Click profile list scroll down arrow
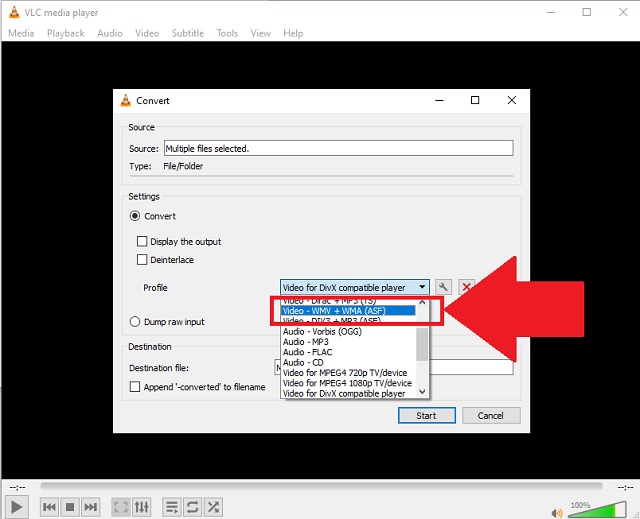The height and width of the screenshot is (519, 640). point(422,392)
